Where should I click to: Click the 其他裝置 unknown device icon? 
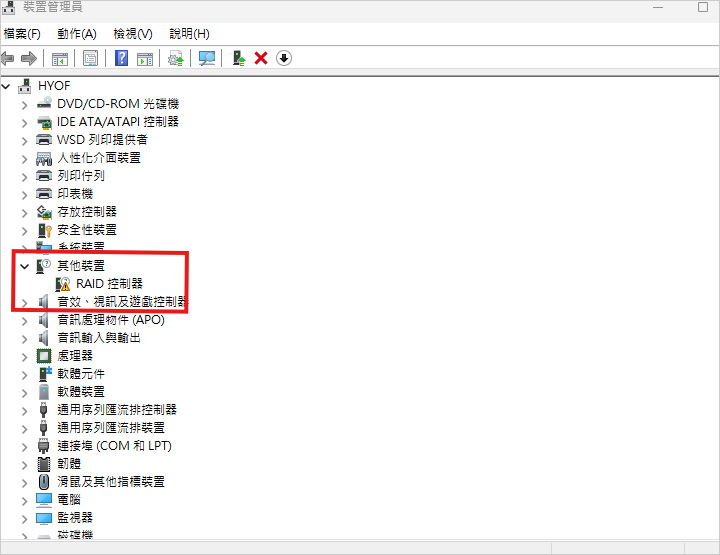pos(44,266)
